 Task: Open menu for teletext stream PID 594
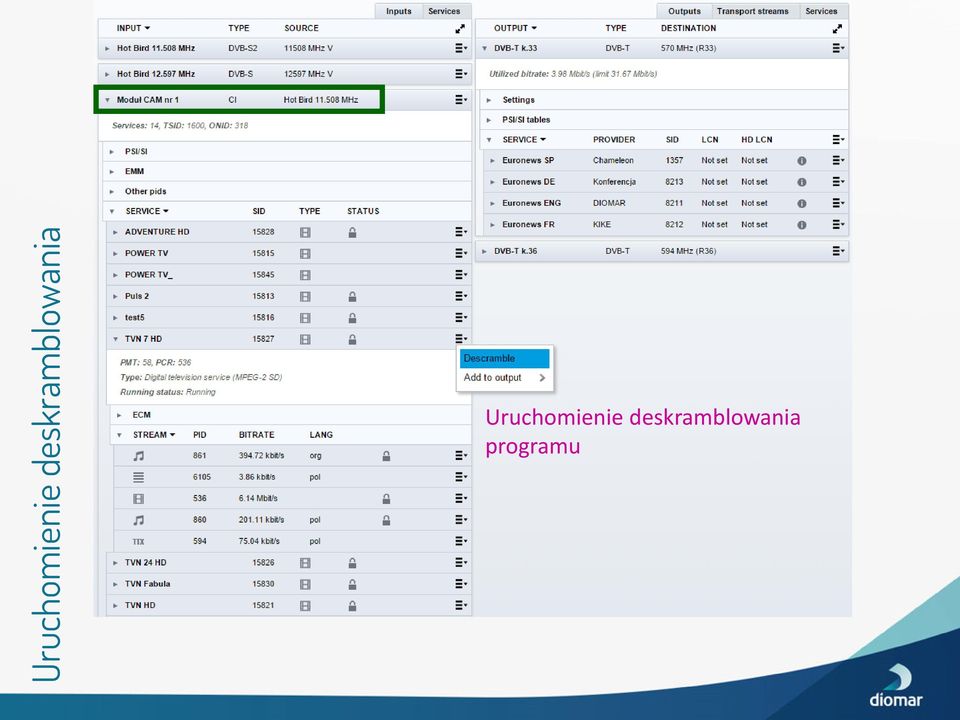pos(461,541)
